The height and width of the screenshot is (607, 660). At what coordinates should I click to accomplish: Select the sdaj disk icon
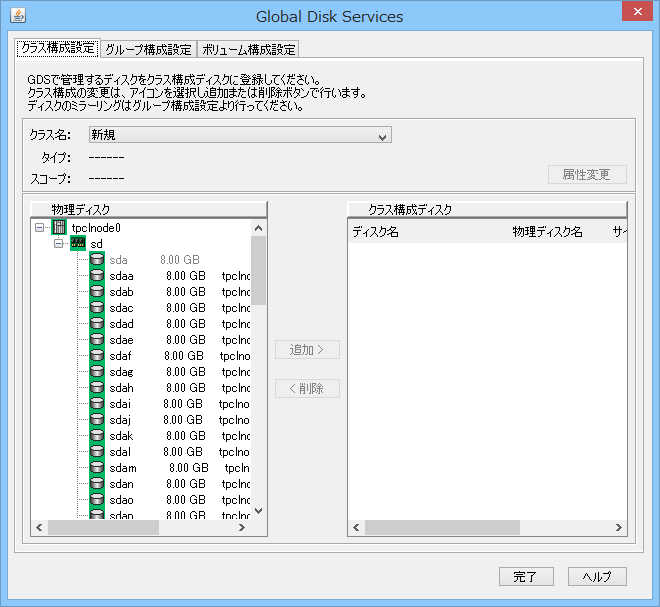[x=97, y=419]
